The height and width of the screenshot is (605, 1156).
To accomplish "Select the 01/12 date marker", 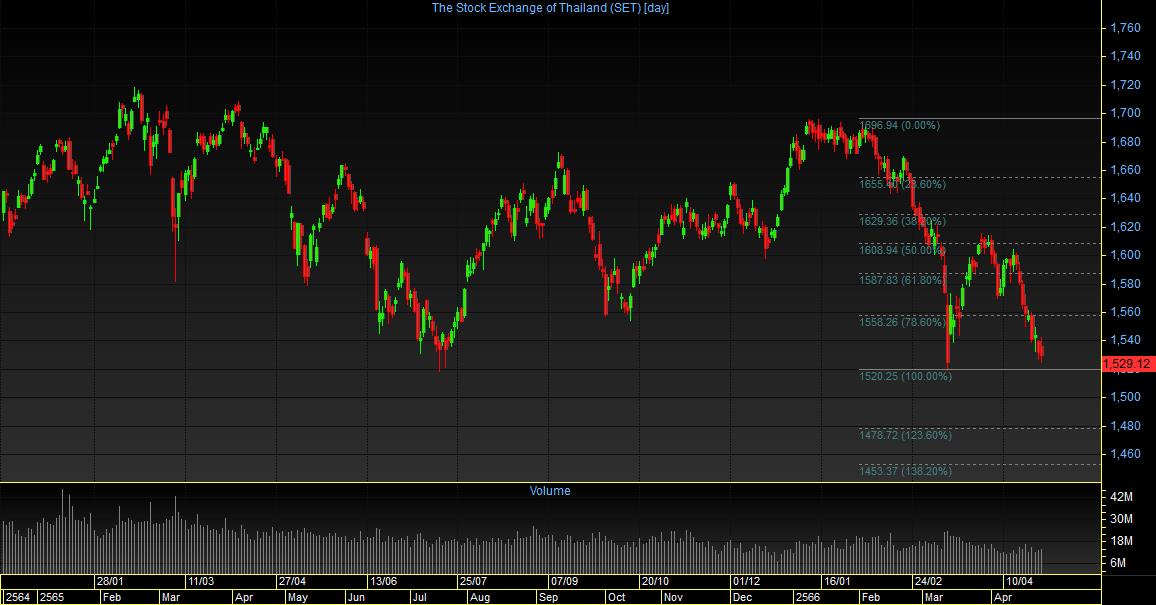I will pyautogui.click(x=746, y=581).
